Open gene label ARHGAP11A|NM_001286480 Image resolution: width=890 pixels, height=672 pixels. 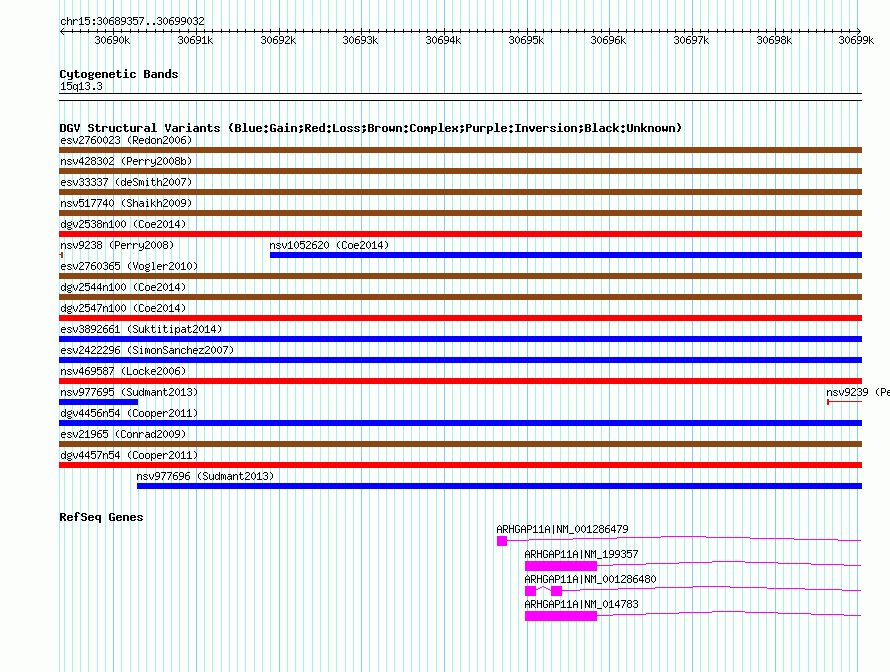point(590,579)
